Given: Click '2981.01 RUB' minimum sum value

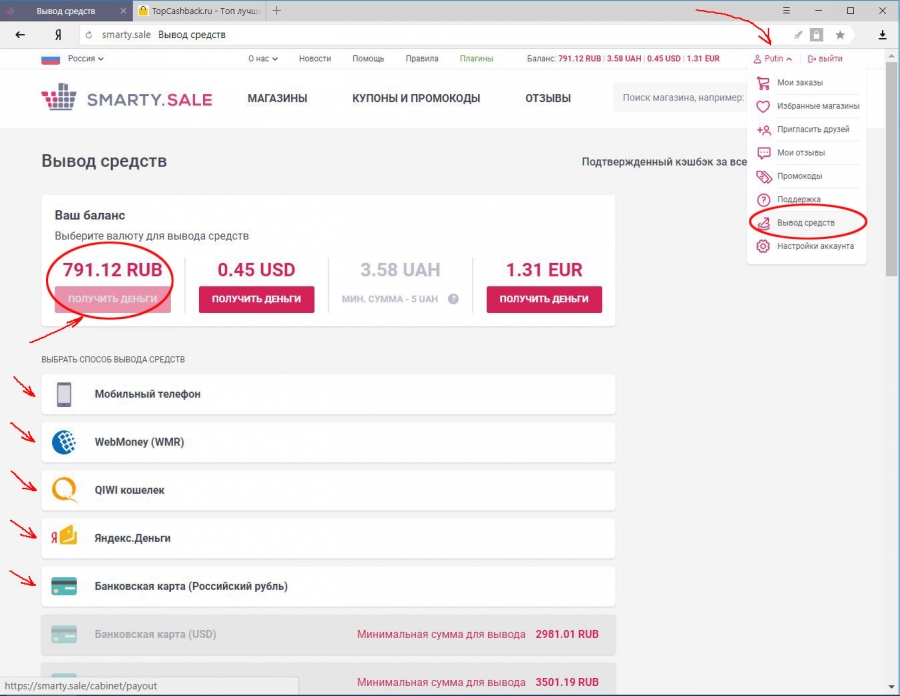Looking at the screenshot, I should (x=567, y=634).
